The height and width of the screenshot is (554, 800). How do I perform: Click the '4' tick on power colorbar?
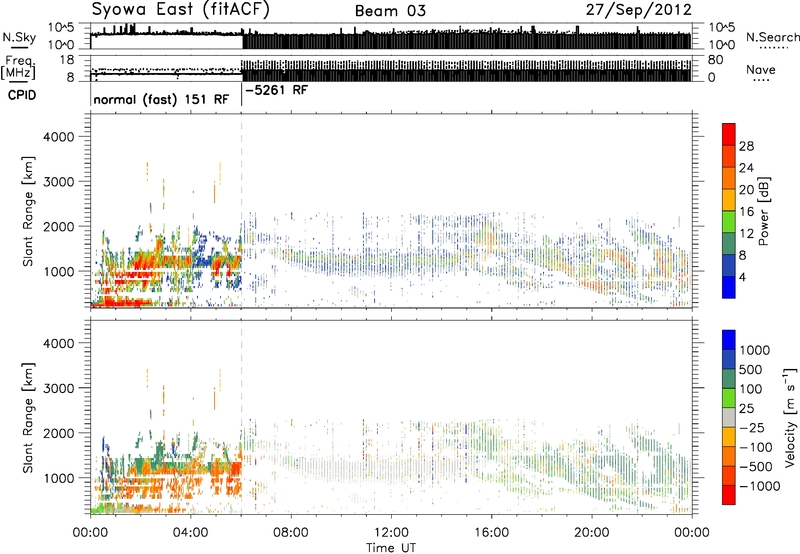coord(742,277)
